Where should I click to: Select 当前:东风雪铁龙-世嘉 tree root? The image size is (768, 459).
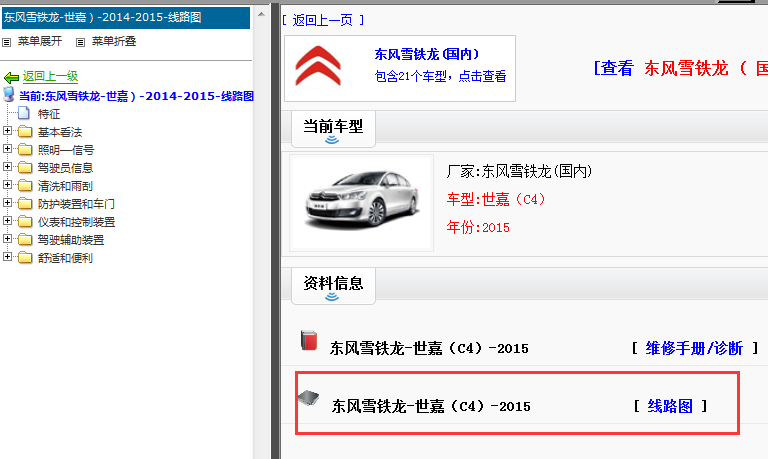coord(136,96)
